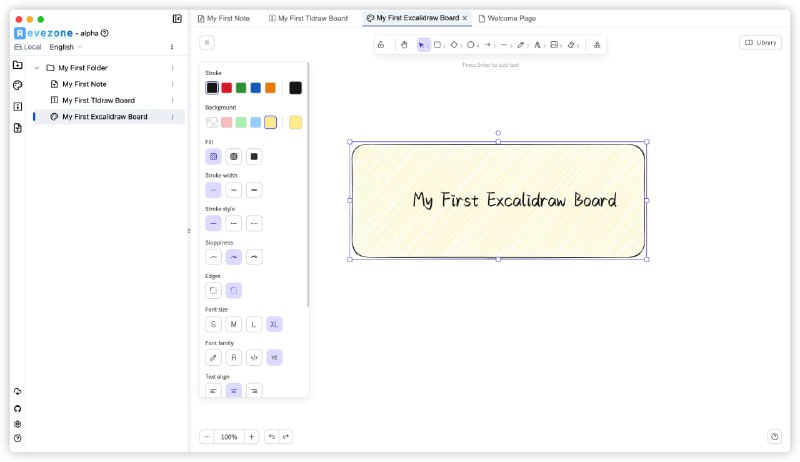Activate the Arrow drawing tool
The width and height of the screenshot is (800, 462).
click(488, 44)
